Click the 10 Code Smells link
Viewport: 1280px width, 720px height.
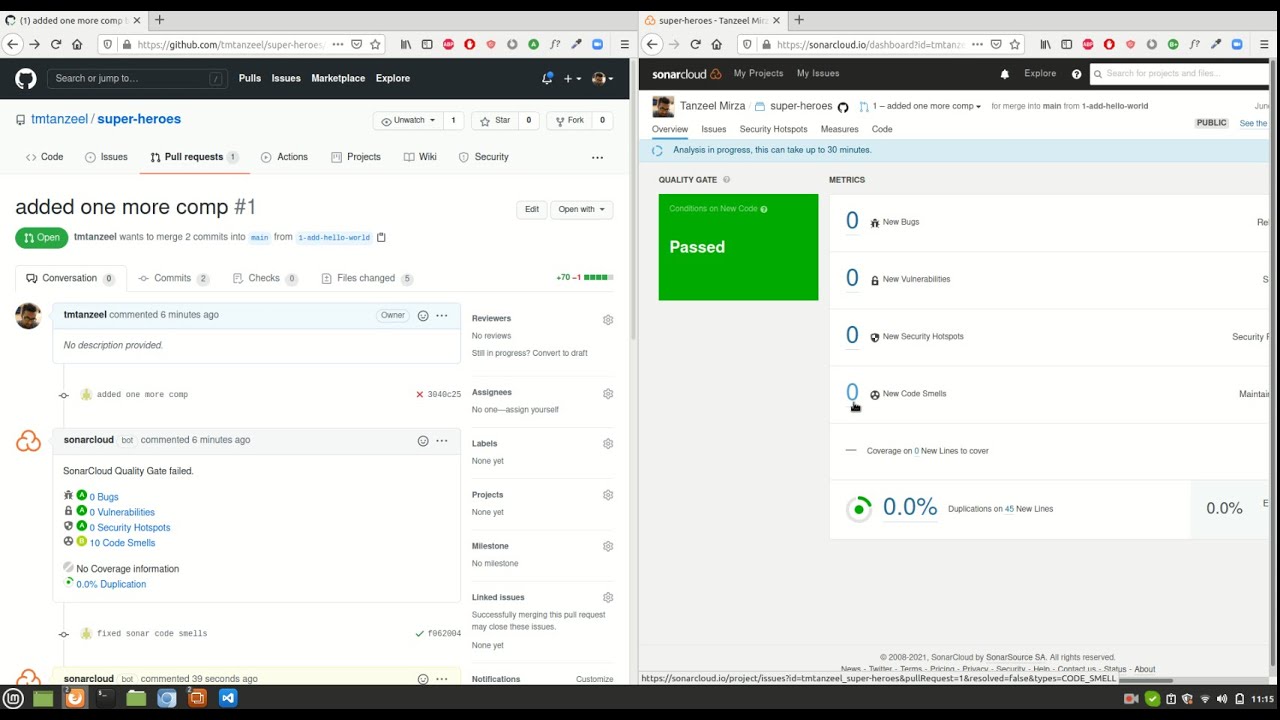[x=122, y=543]
